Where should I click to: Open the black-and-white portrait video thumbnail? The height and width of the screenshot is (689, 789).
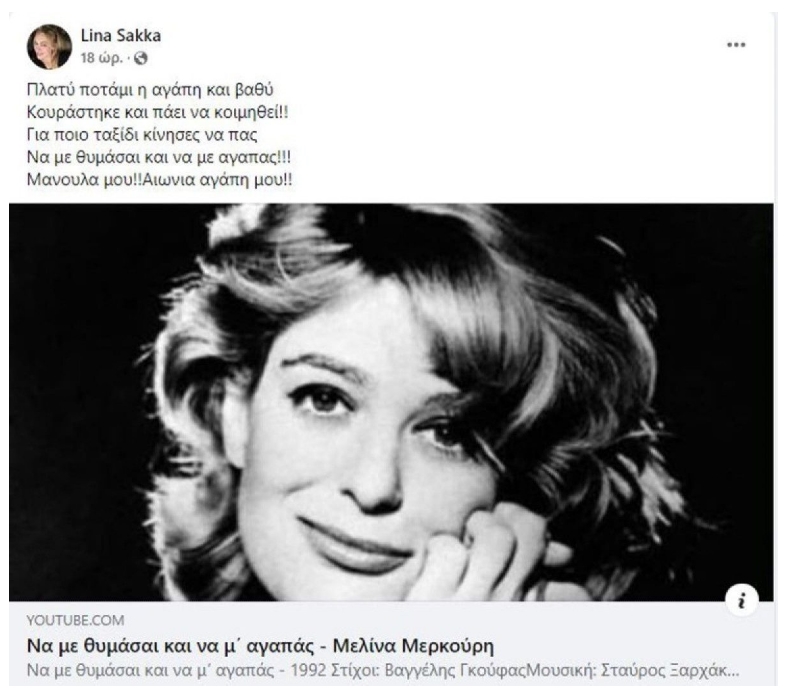point(391,402)
